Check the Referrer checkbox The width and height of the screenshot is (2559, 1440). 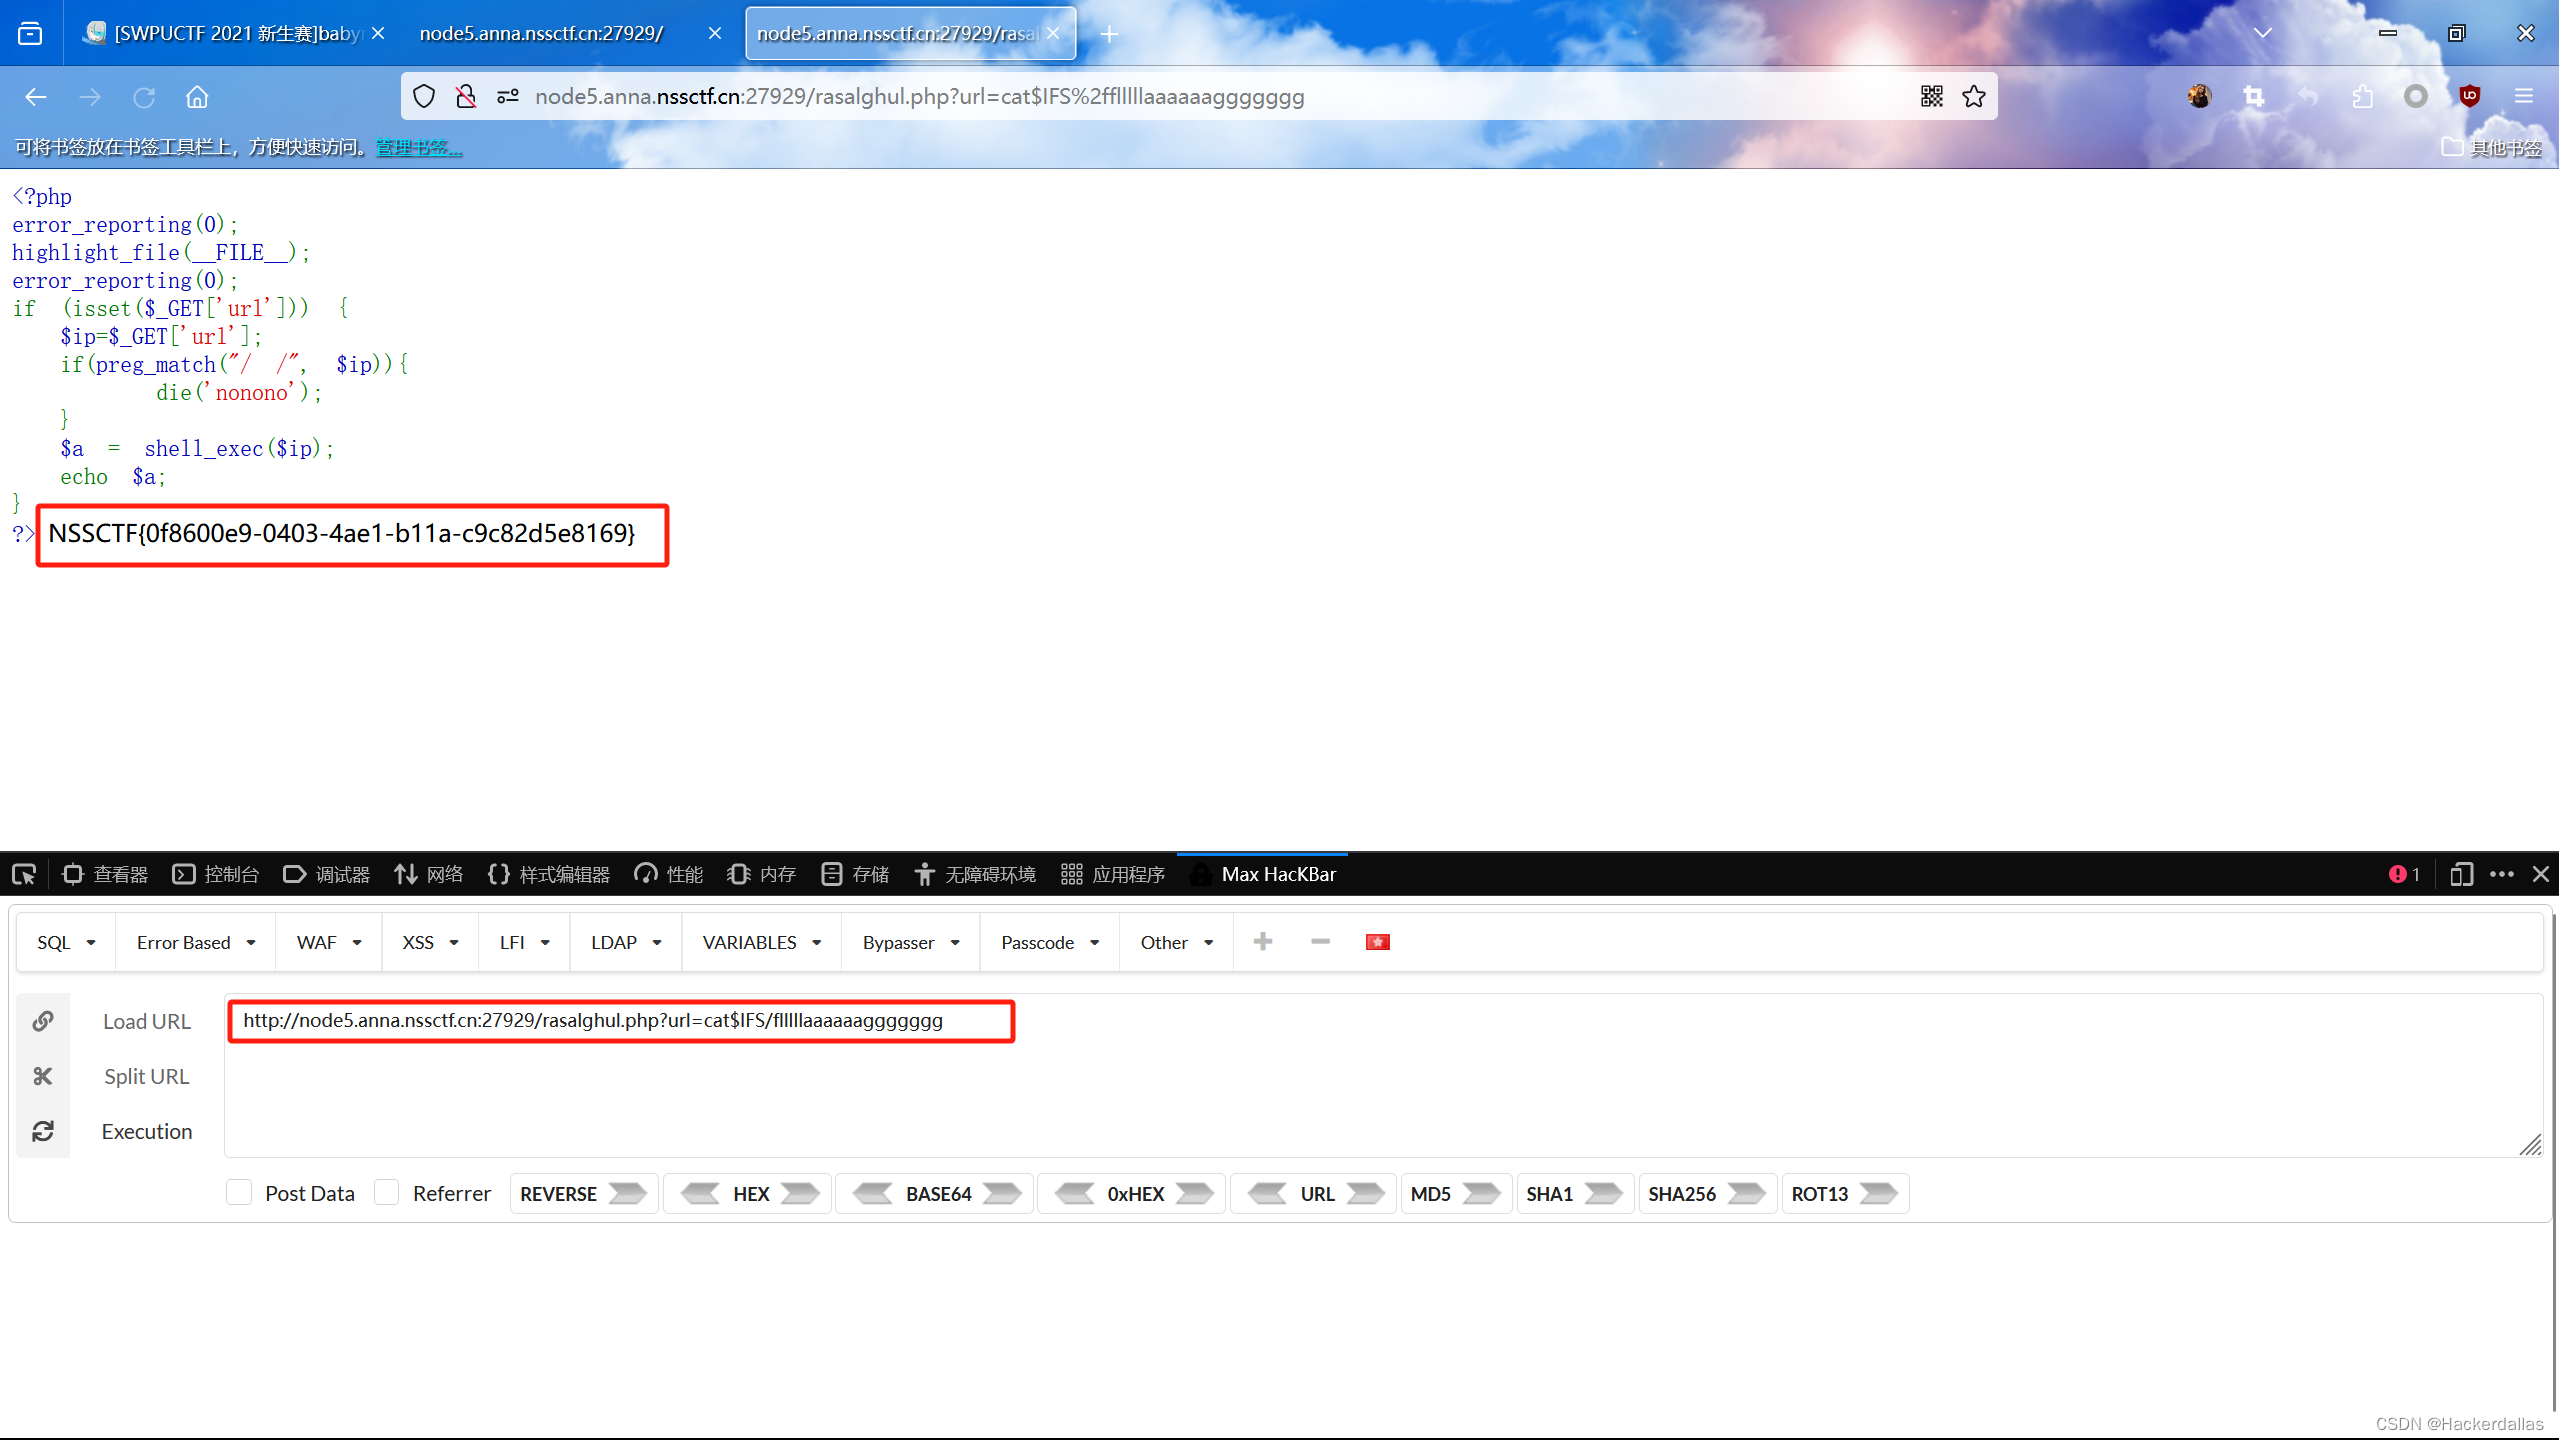coord(387,1192)
